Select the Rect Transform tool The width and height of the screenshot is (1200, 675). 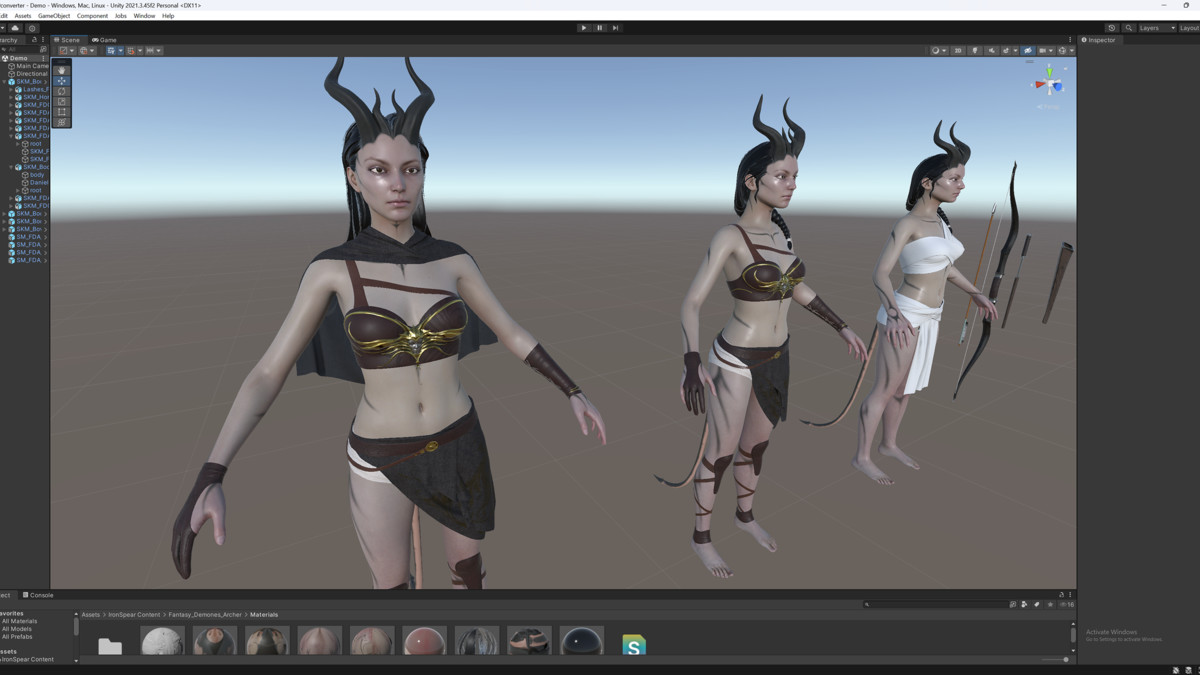pyautogui.click(x=62, y=112)
